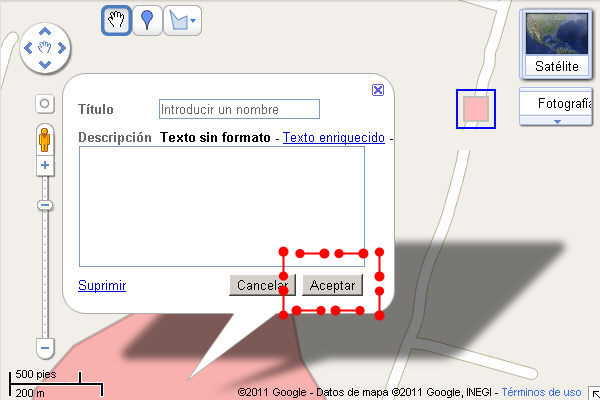Image resolution: width=600 pixels, height=400 pixels.
Task: Select the draw shape tool
Action: 178,21
